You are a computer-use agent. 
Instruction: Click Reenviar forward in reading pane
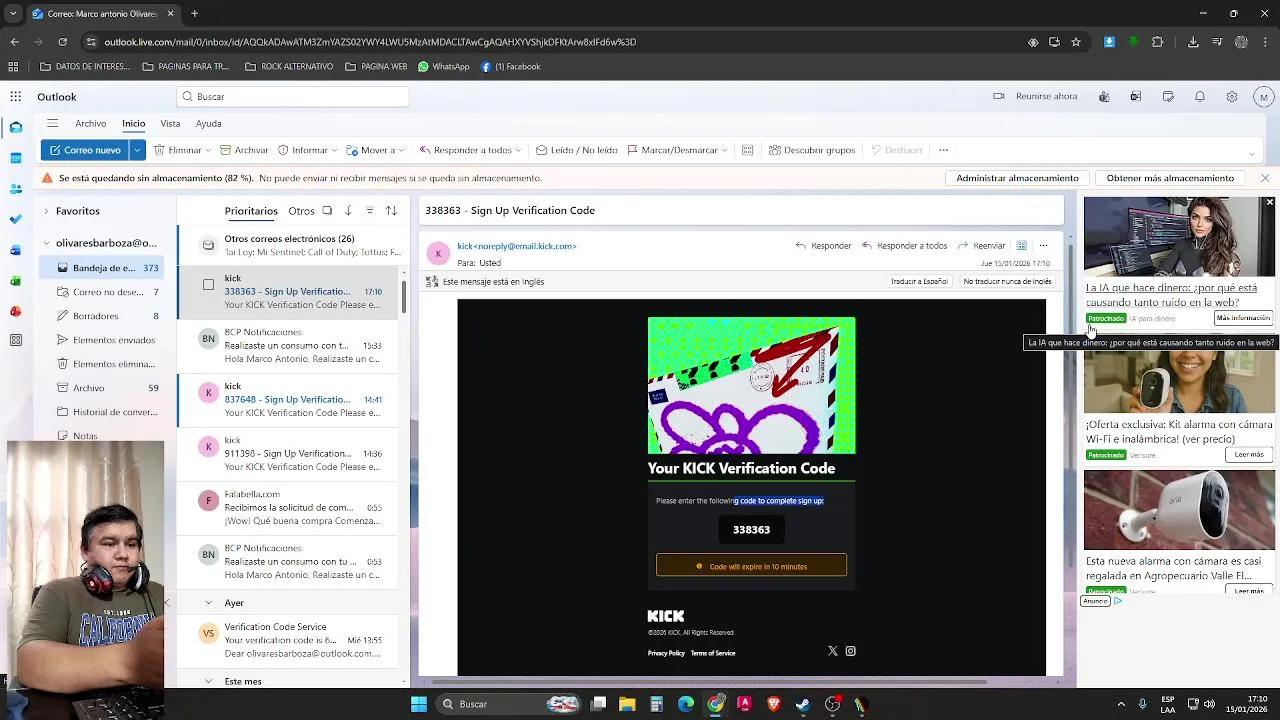(981, 246)
